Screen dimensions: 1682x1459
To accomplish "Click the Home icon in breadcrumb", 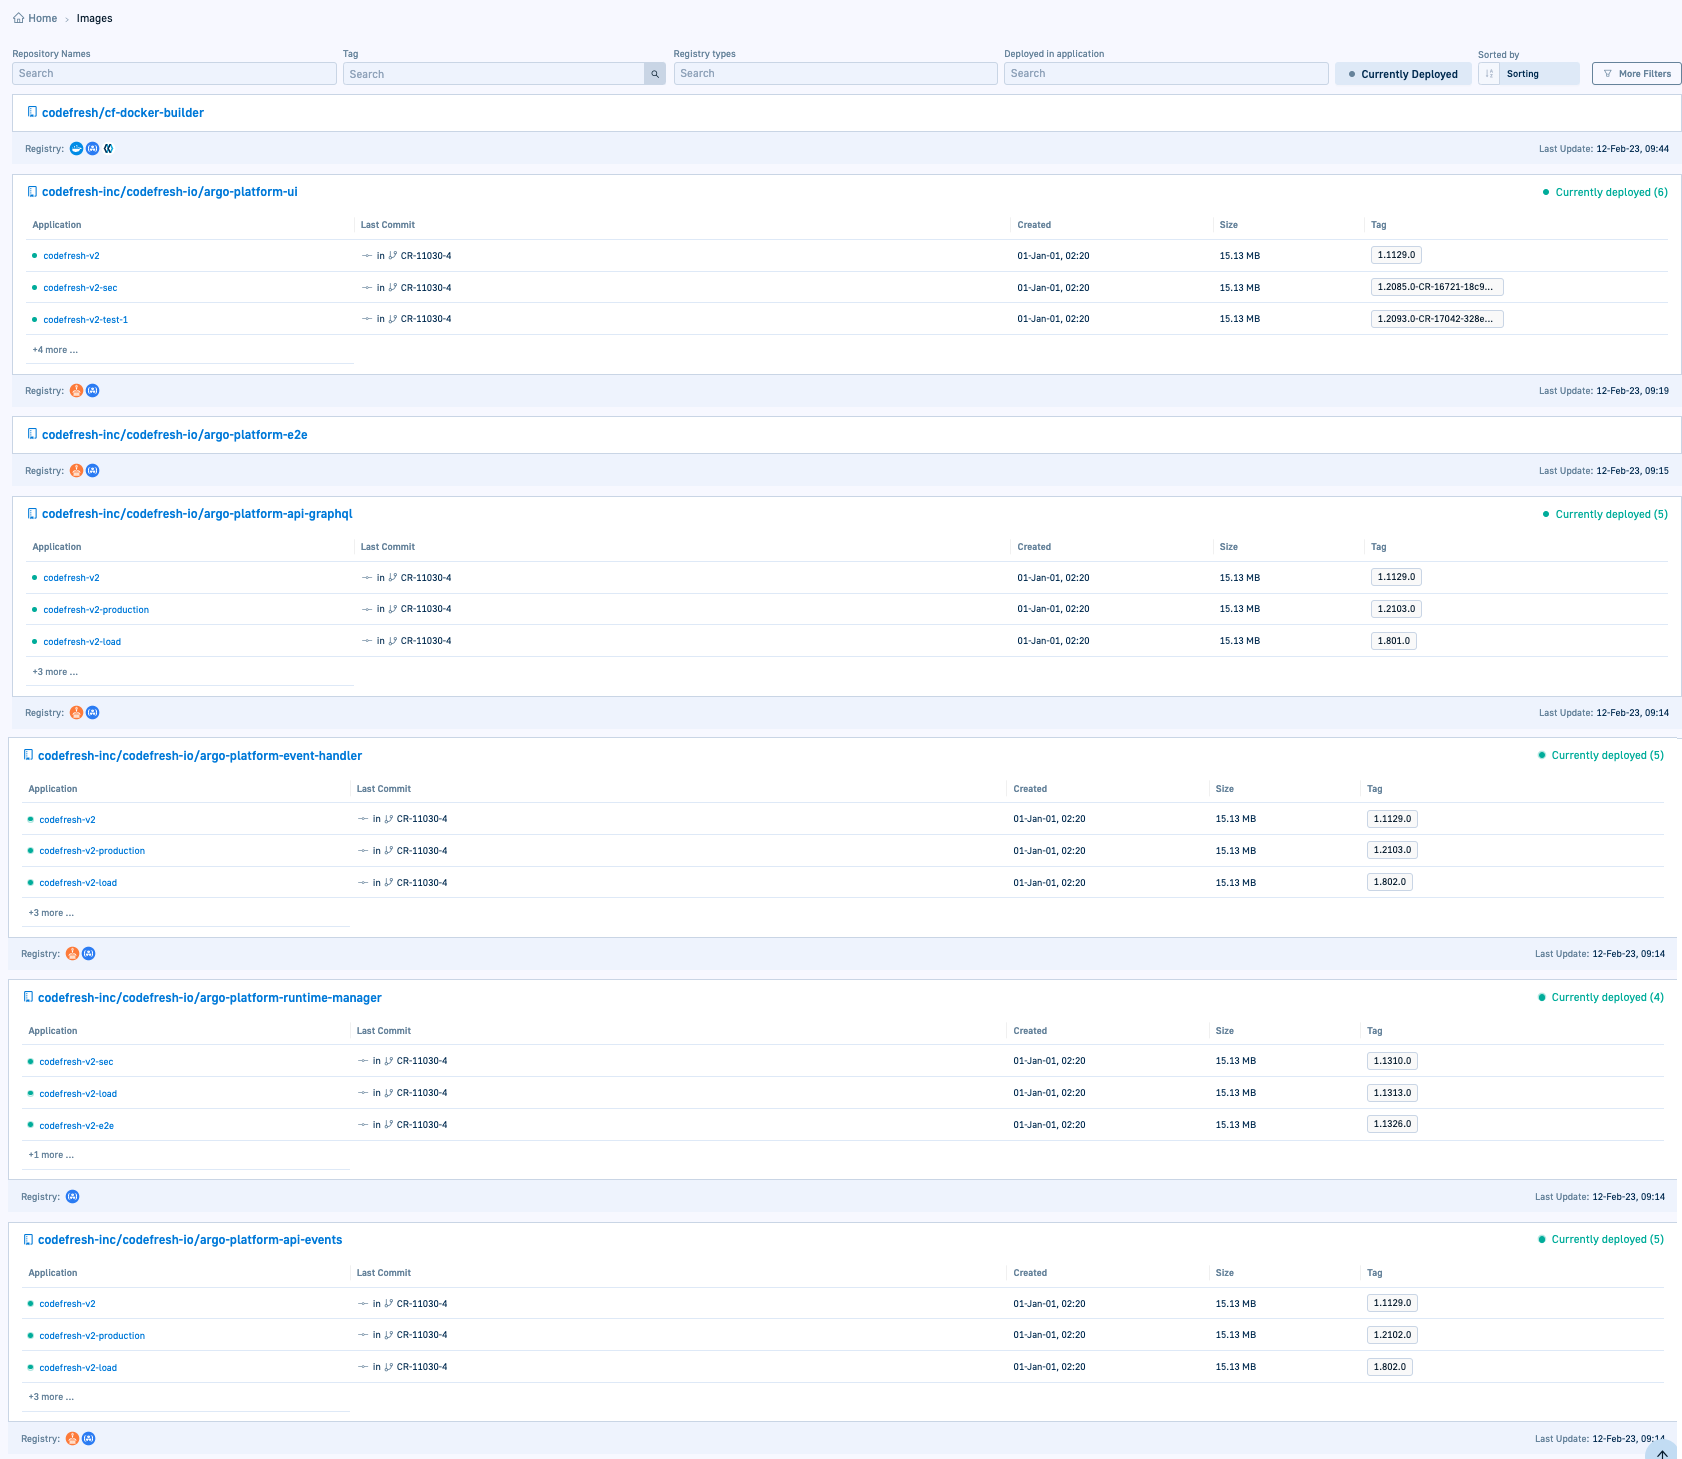I will pos(18,18).
